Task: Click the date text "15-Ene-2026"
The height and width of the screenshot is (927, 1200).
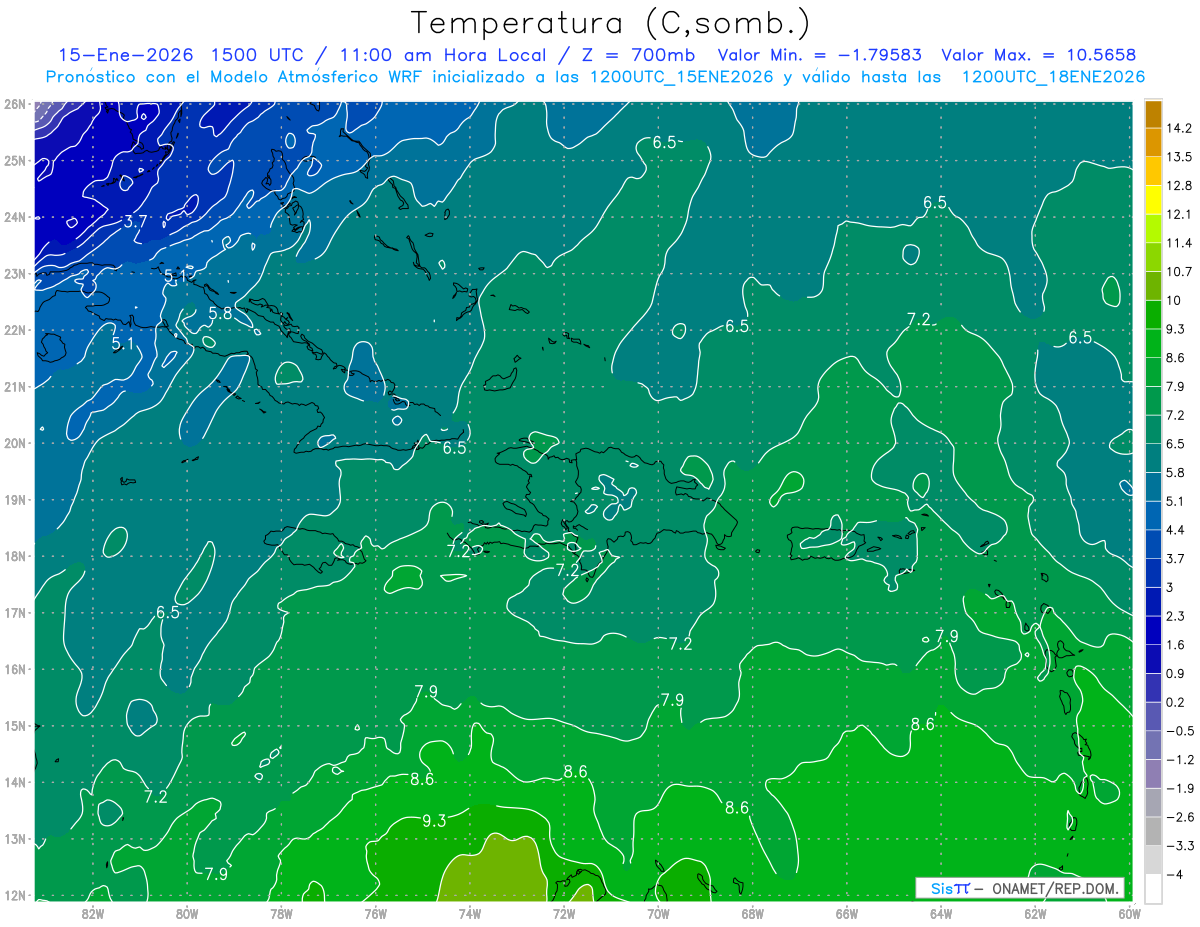Action: (x=124, y=55)
